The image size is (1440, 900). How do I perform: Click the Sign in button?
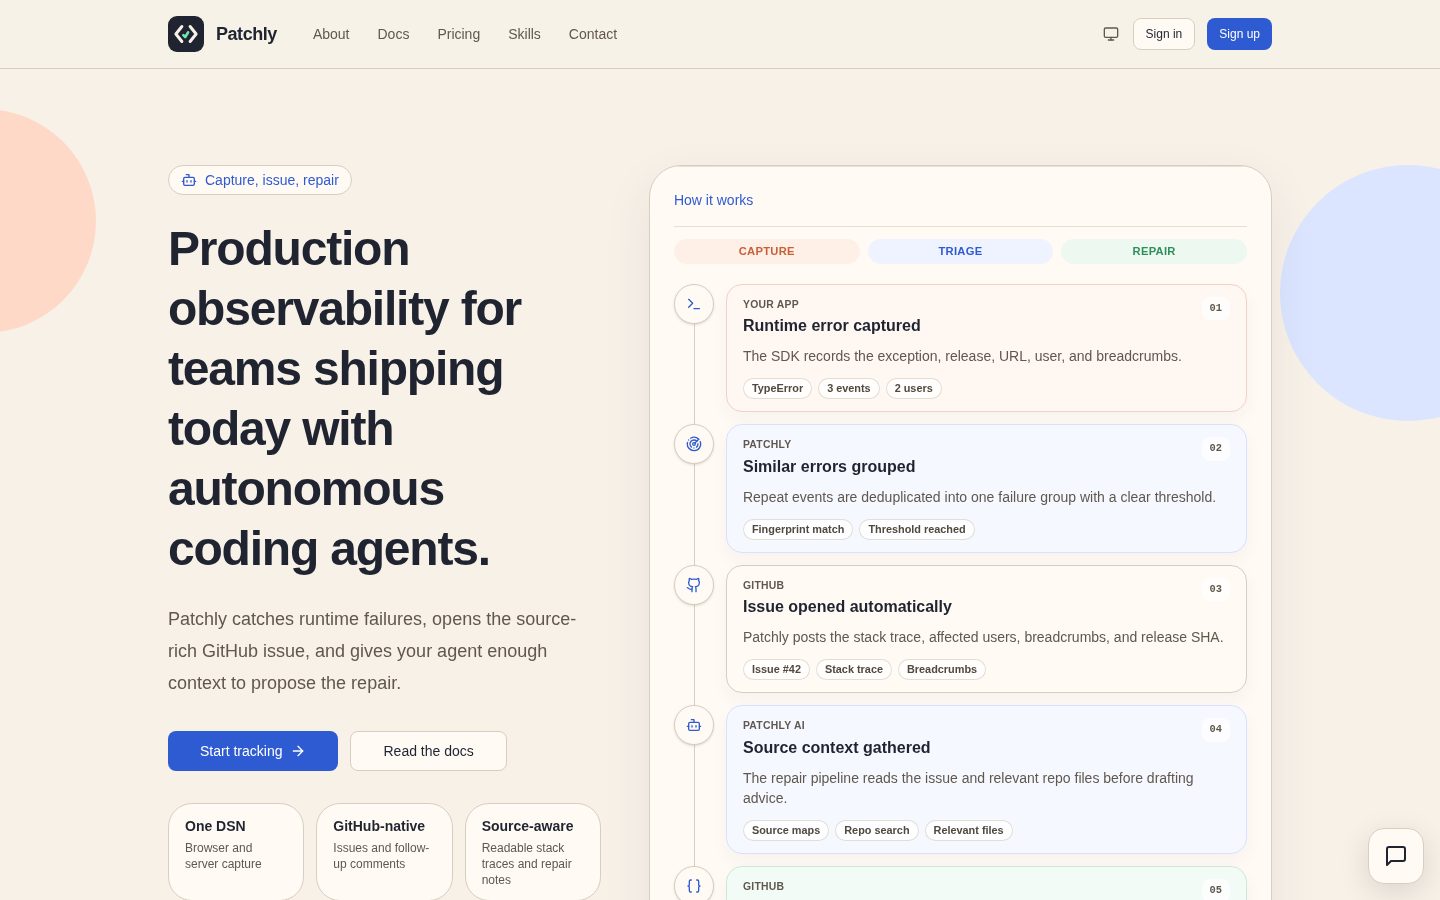1164,34
